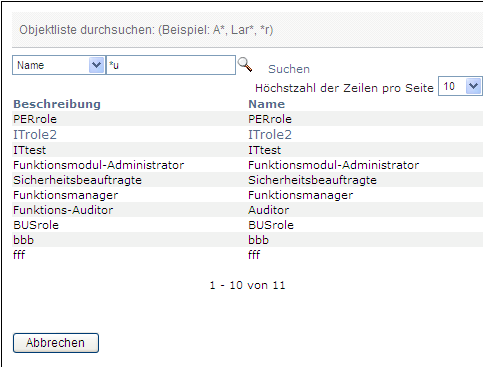Select the ITrole2 entry in Beschreibung column
This screenshot has height=367, width=483.
click(x=35, y=135)
